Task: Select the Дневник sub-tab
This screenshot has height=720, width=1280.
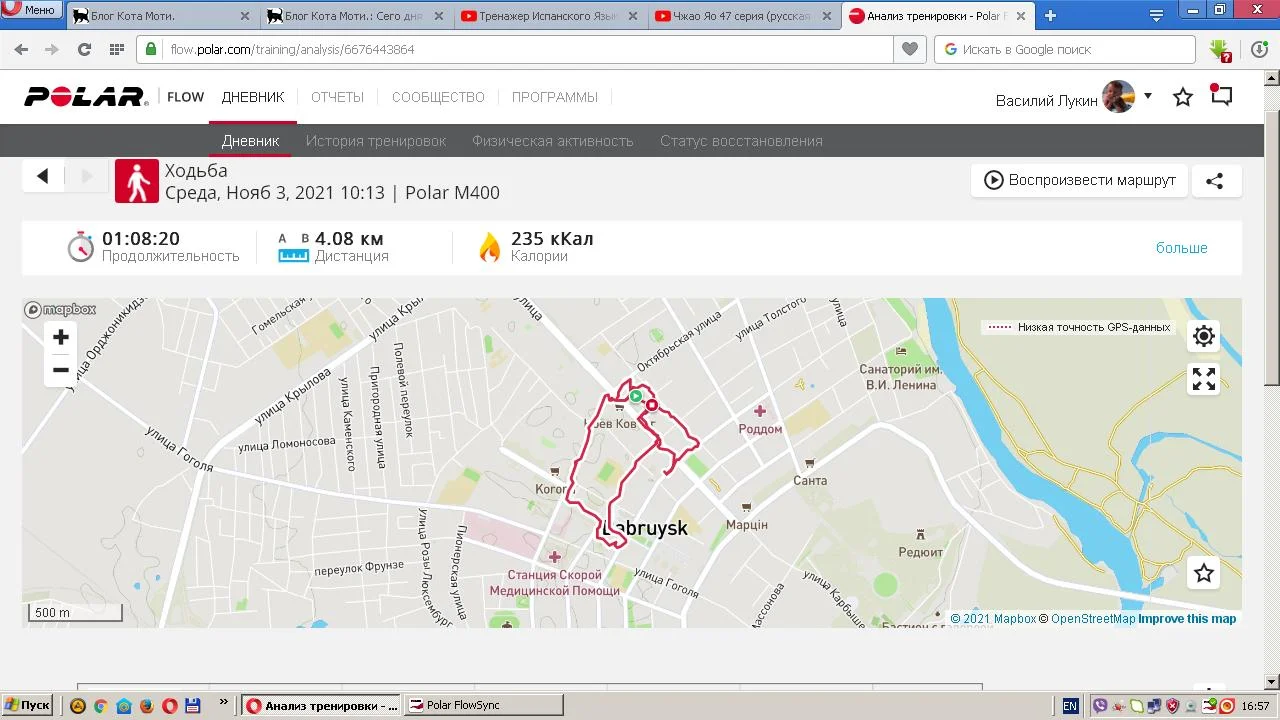Action: point(250,141)
